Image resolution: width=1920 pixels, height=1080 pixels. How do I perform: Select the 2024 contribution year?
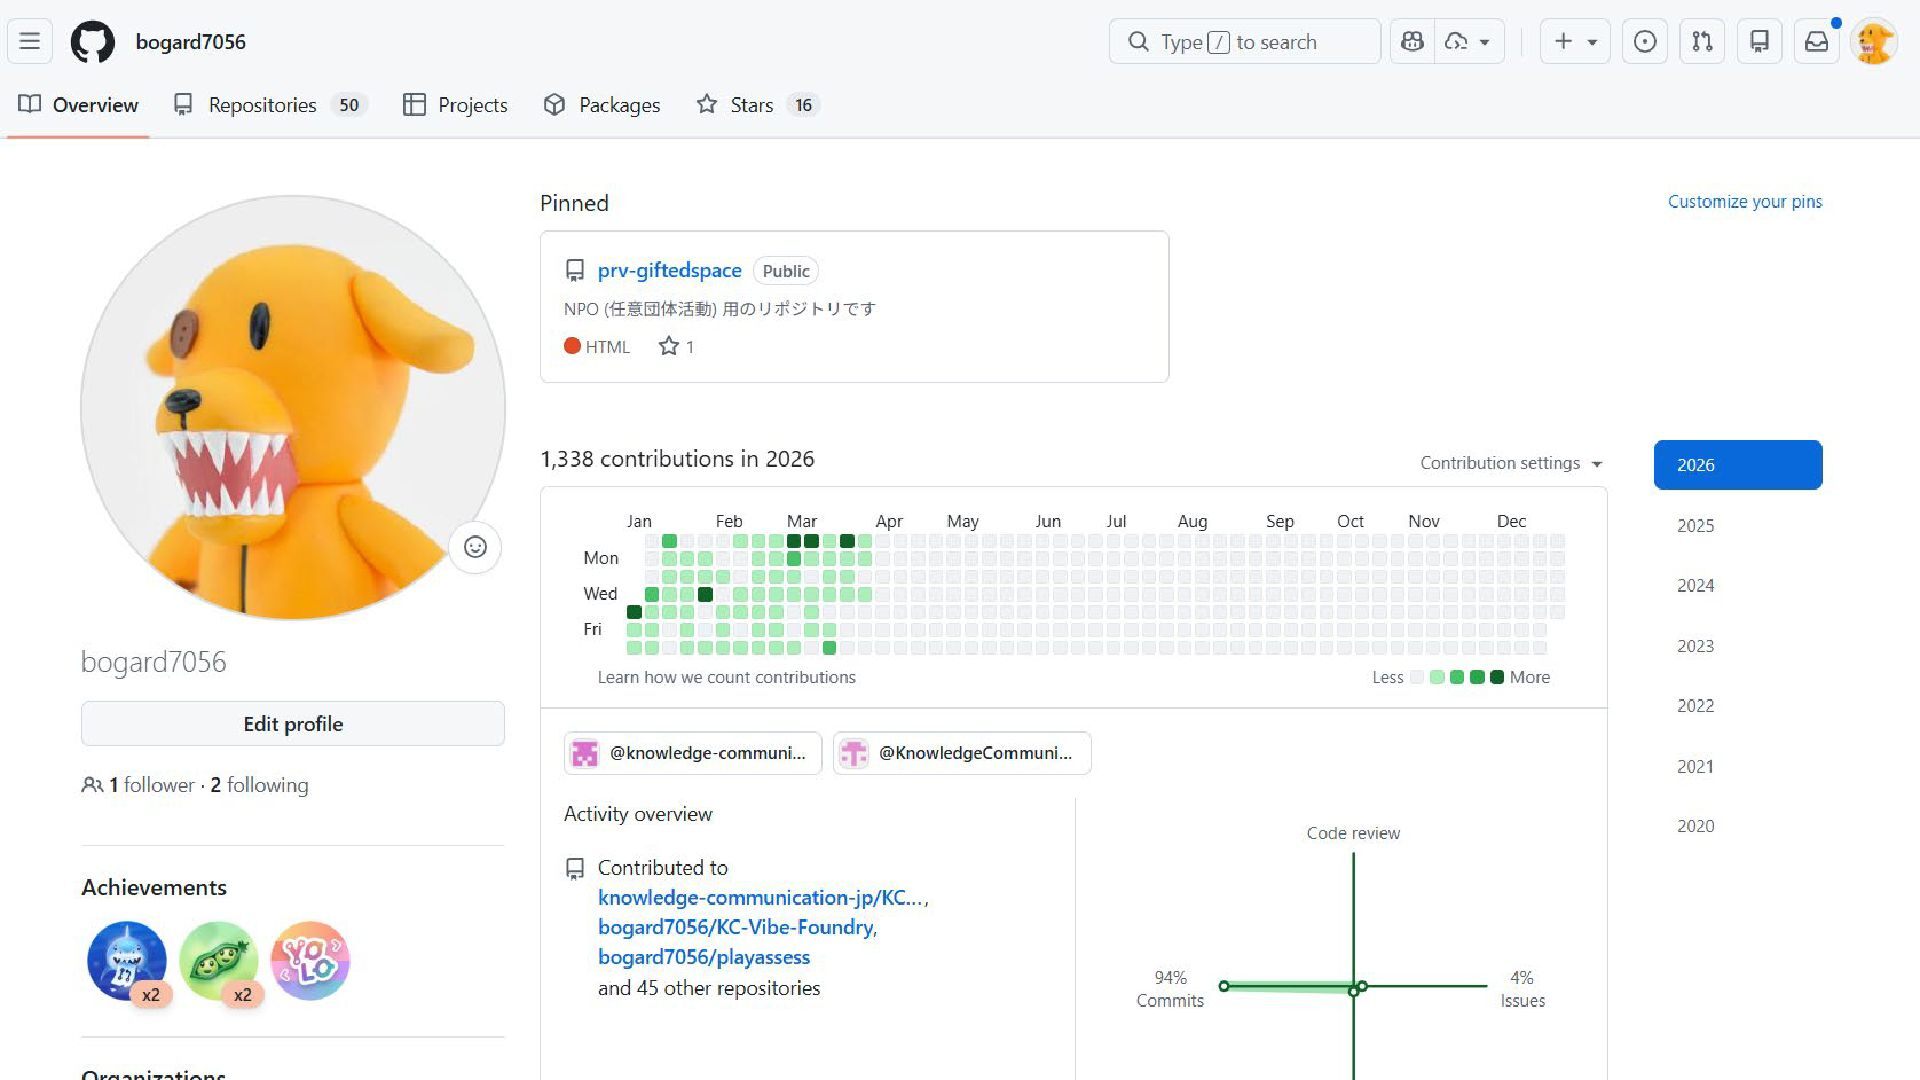coord(1695,585)
